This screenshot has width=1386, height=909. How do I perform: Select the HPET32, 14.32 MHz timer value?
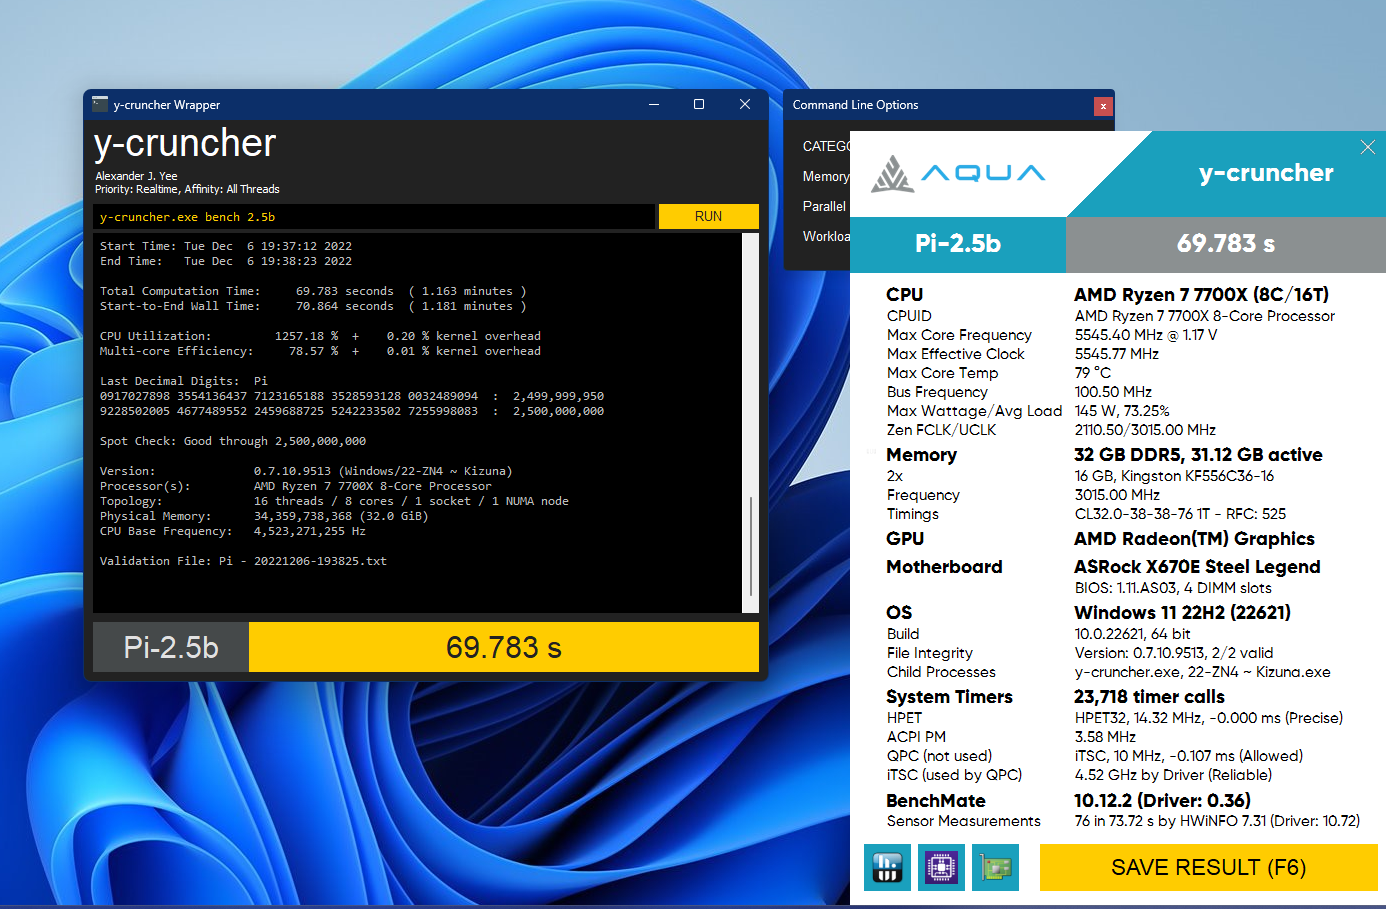click(1209, 718)
